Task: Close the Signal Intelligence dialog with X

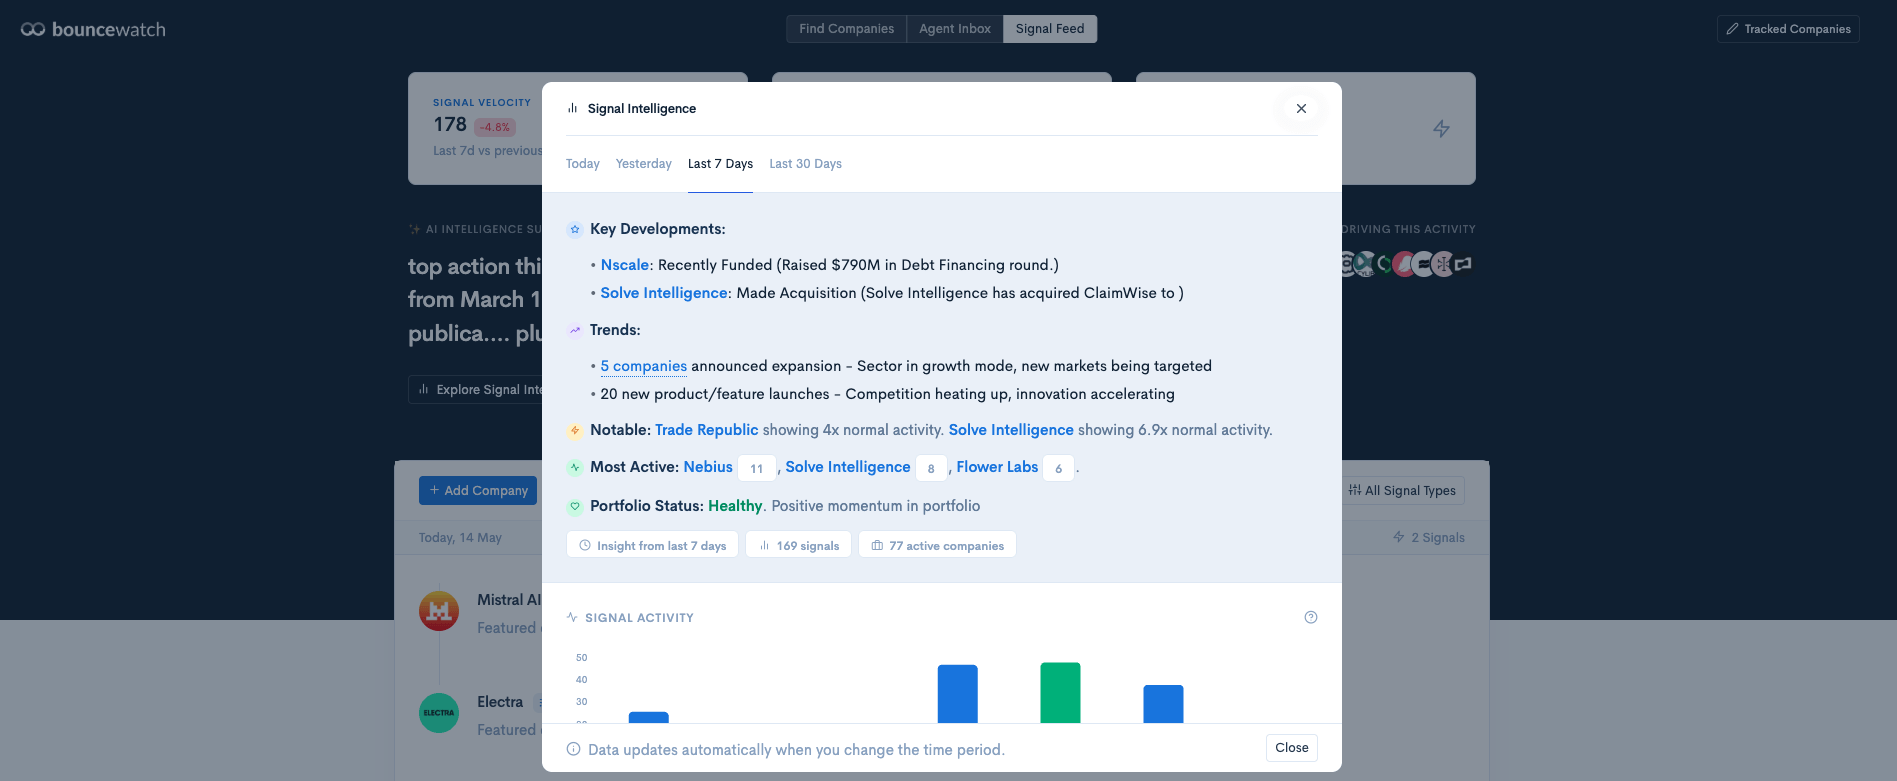Action: point(1301,108)
